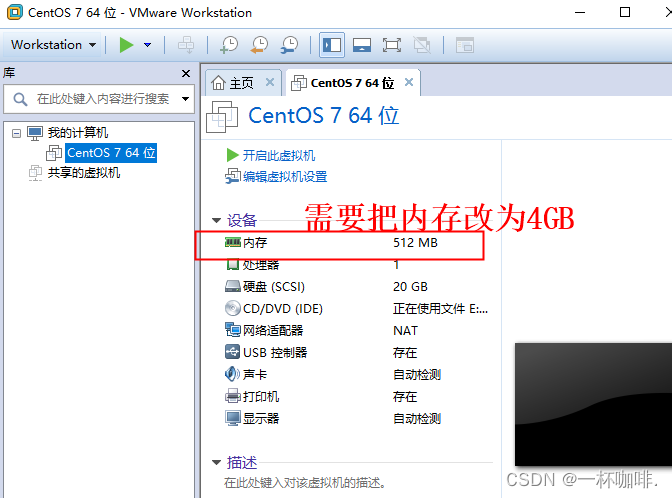The width and height of the screenshot is (672, 498).
Task: Click the large VM icon beside page title
Action: point(222,117)
